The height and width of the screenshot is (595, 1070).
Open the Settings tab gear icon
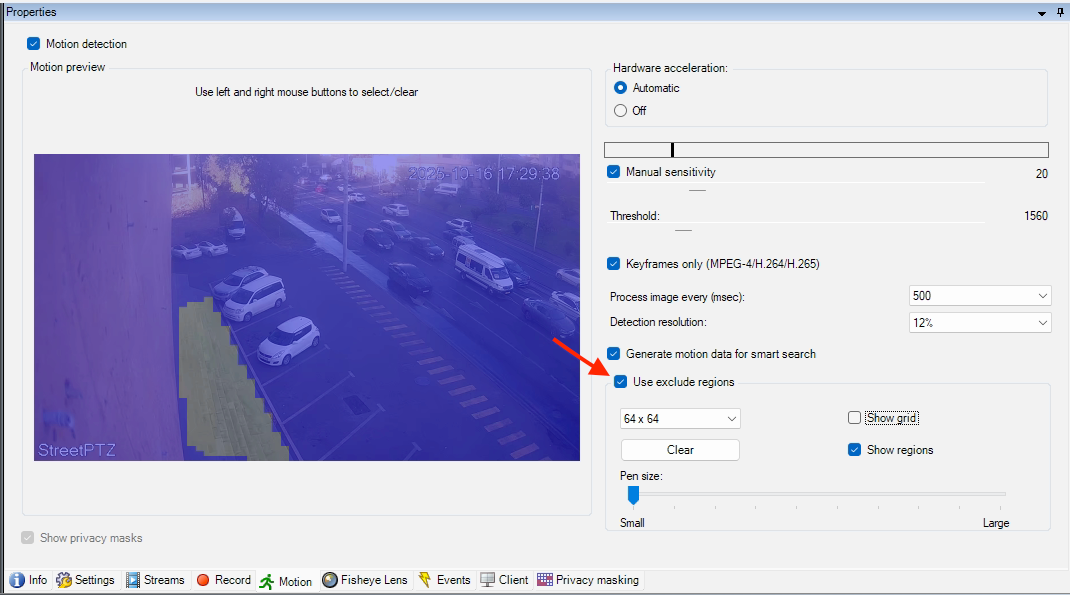pyautogui.click(x=64, y=580)
